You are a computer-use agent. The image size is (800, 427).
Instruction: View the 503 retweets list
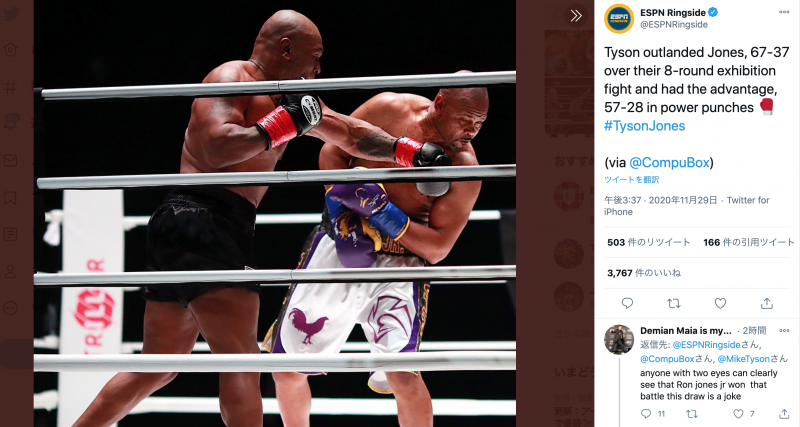[648, 242]
